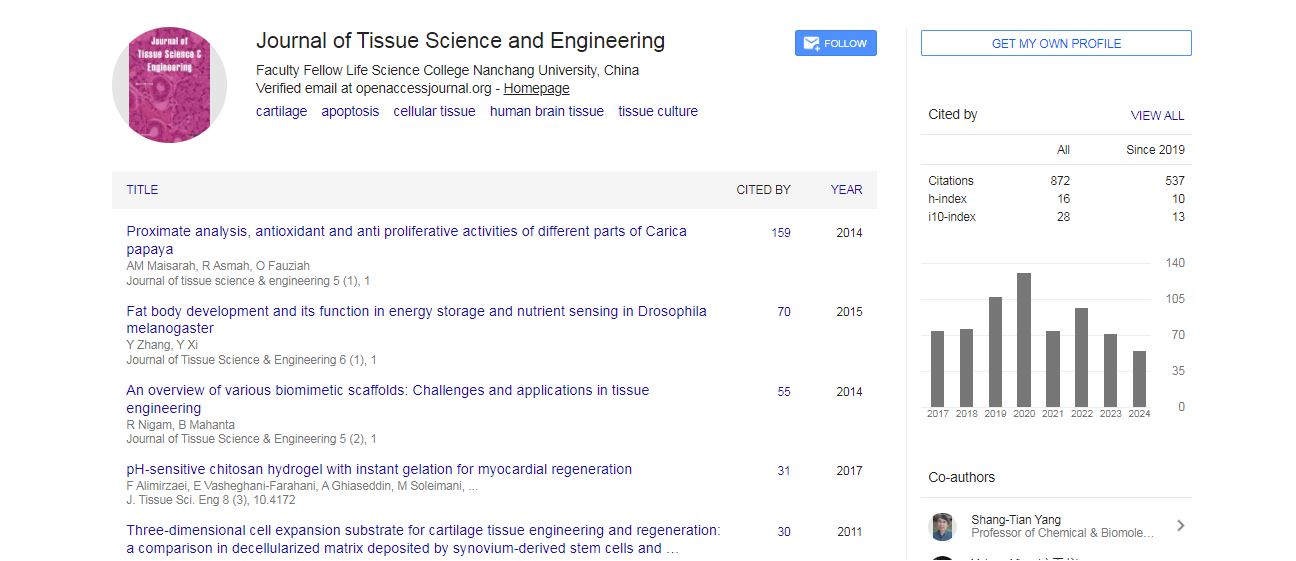This screenshot has width=1296, height=561.
Task: Click the human brain tissue tag
Action: coord(546,111)
